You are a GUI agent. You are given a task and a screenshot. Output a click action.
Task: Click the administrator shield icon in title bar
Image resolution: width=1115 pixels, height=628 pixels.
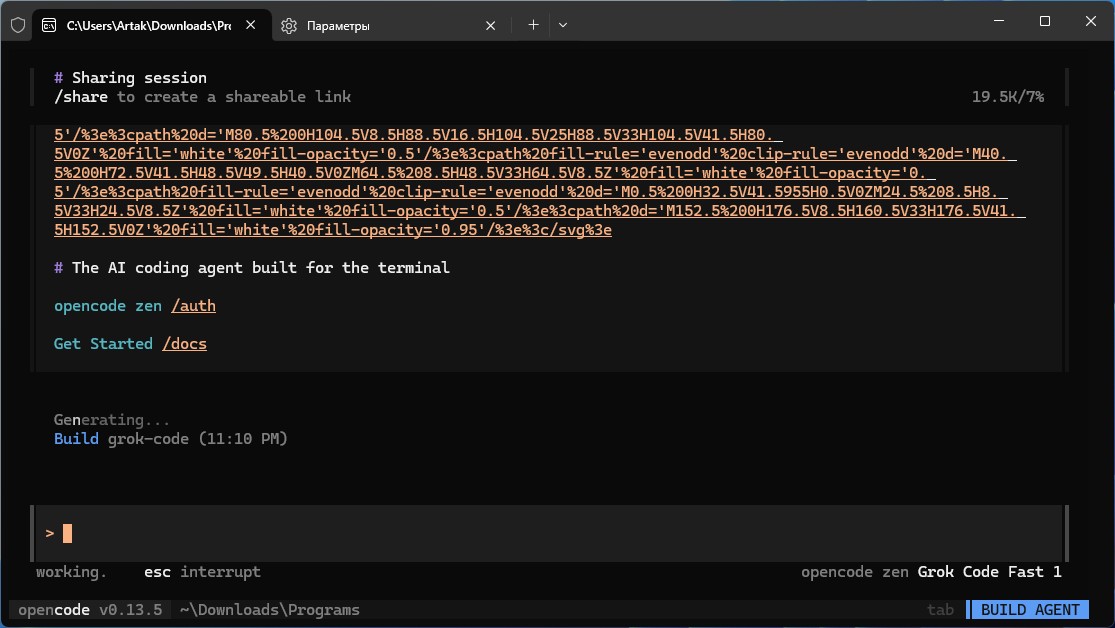pyautogui.click(x=17, y=26)
